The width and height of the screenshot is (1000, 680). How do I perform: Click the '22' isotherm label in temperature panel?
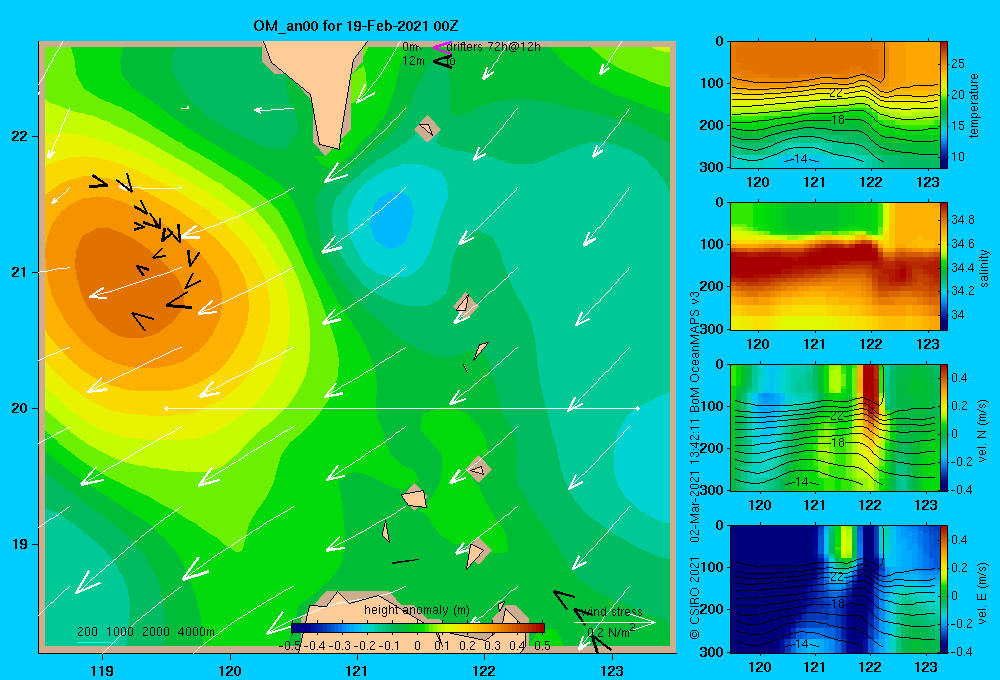click(x=836, y=92)
